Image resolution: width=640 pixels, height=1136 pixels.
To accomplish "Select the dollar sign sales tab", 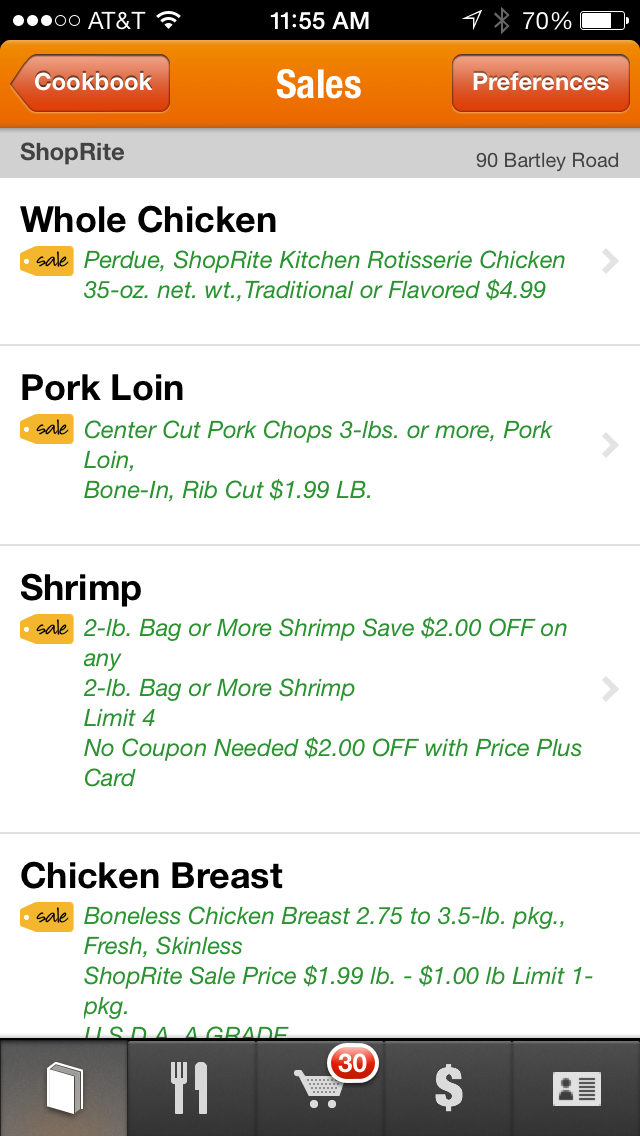I will coord(448,1088).
